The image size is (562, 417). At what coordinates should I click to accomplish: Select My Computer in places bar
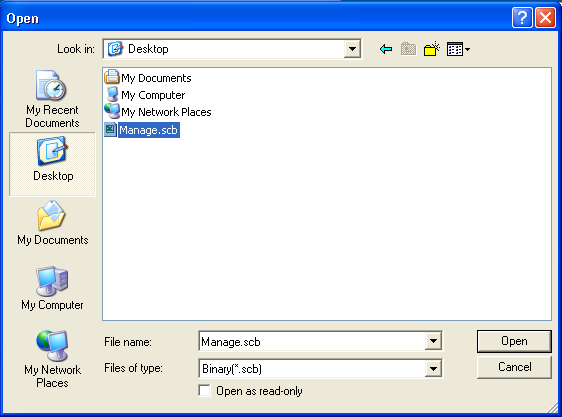[52, 288]
